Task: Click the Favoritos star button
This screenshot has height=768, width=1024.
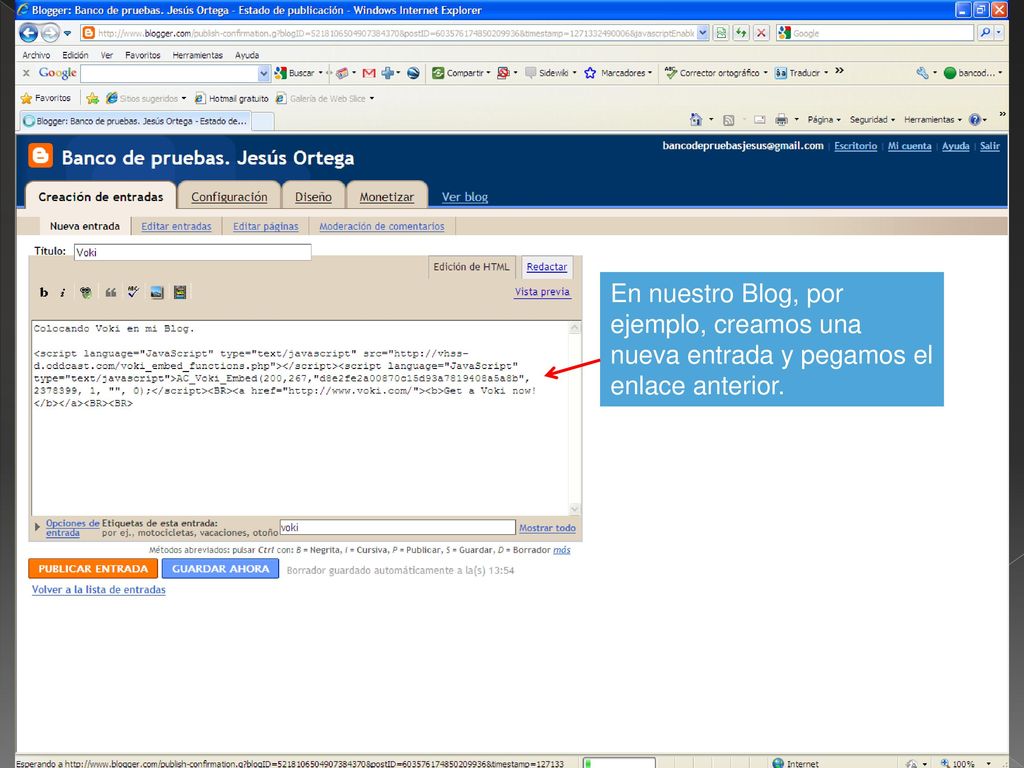Action: point(46,98)
